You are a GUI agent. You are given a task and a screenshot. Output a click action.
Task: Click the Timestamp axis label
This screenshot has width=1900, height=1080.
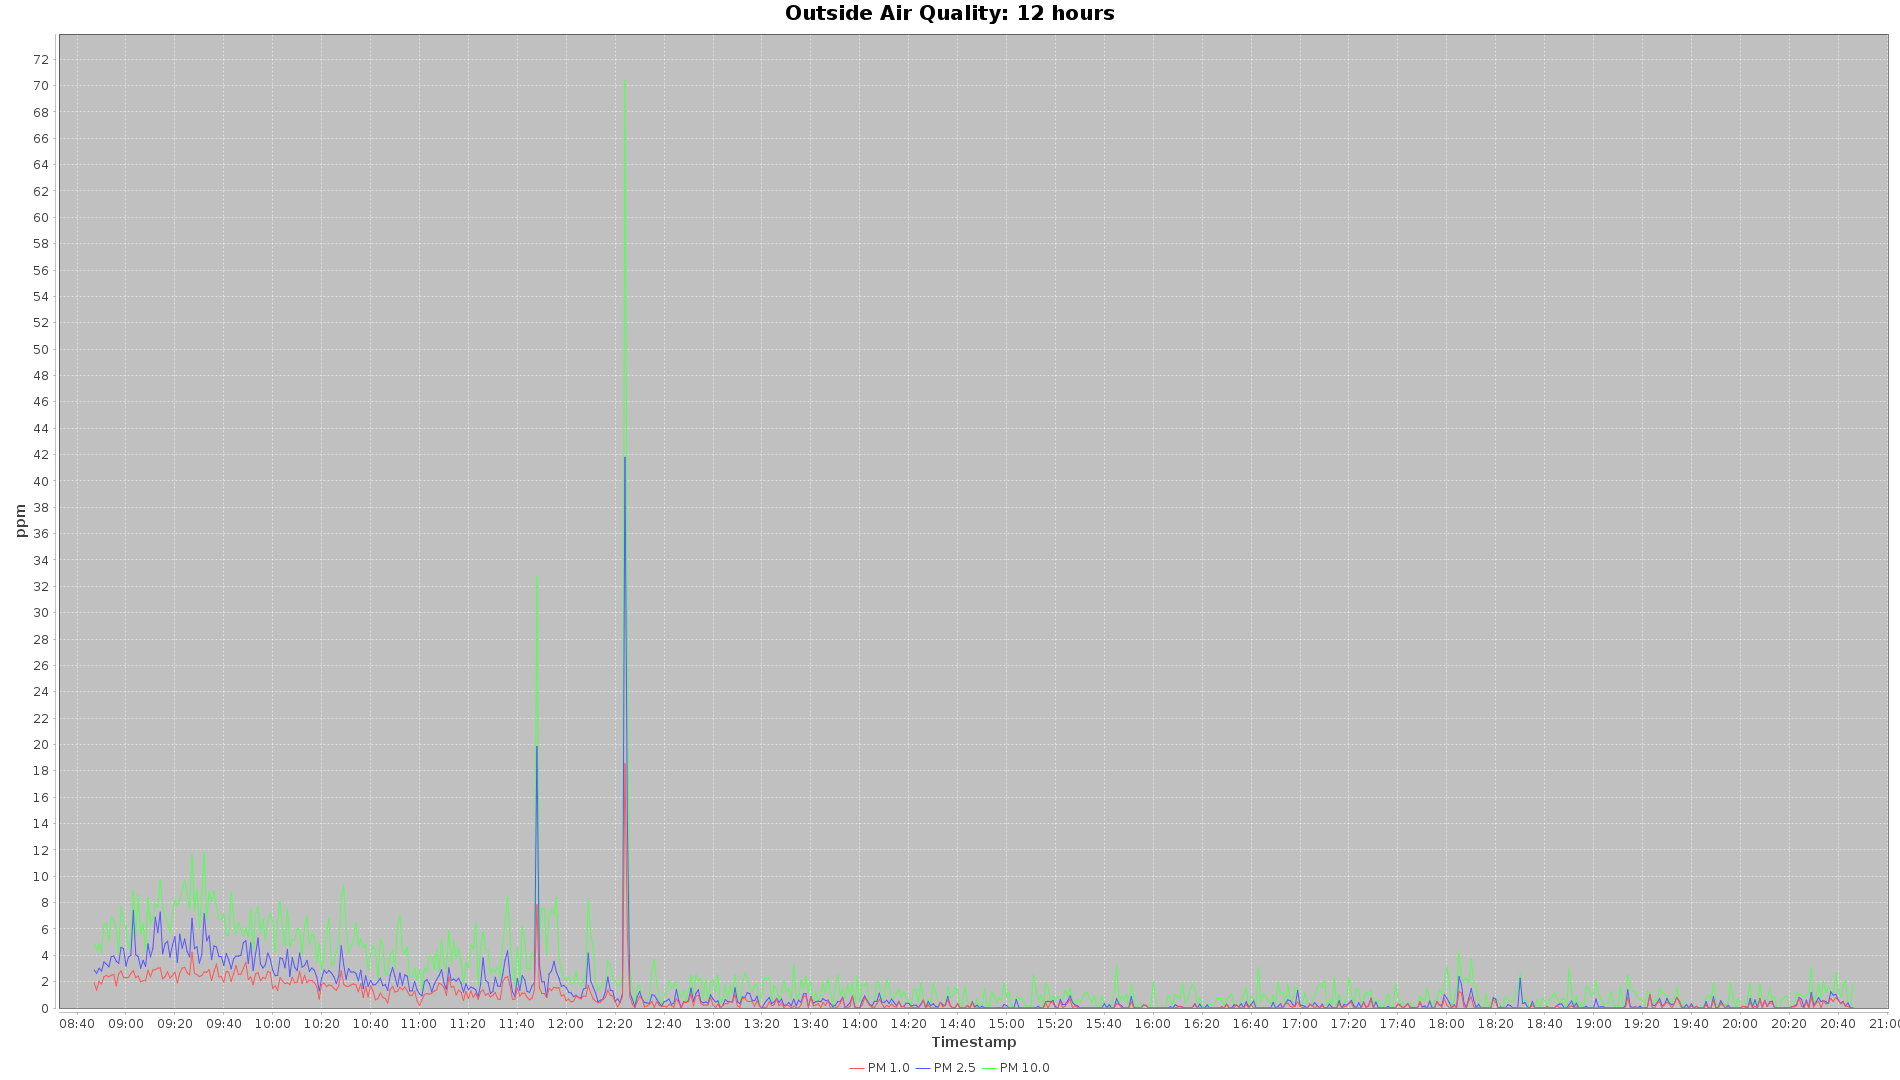(973, 1042)
